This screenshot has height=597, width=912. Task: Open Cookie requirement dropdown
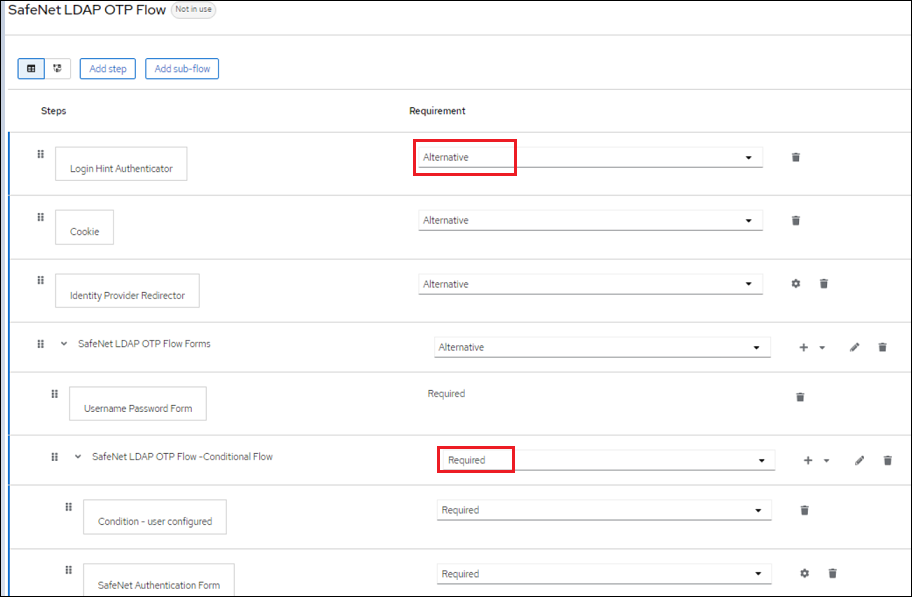click(x=590, y=220)
